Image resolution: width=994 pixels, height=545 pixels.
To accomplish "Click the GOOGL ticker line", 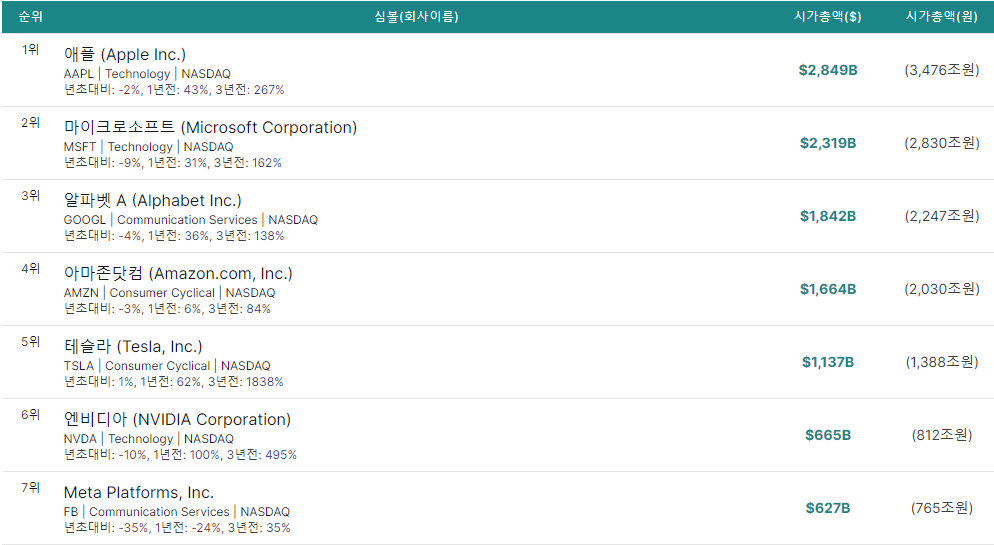I will click(x=191, y=219).
